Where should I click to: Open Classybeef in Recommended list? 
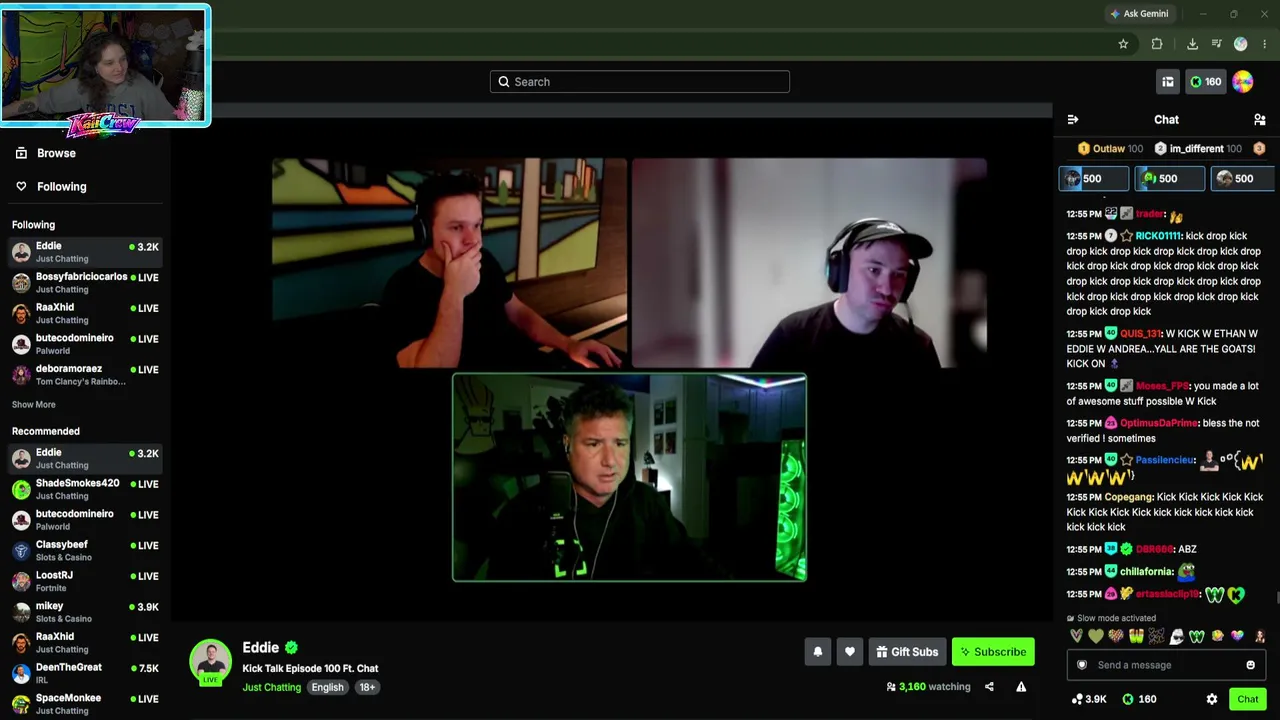[85, 551]
